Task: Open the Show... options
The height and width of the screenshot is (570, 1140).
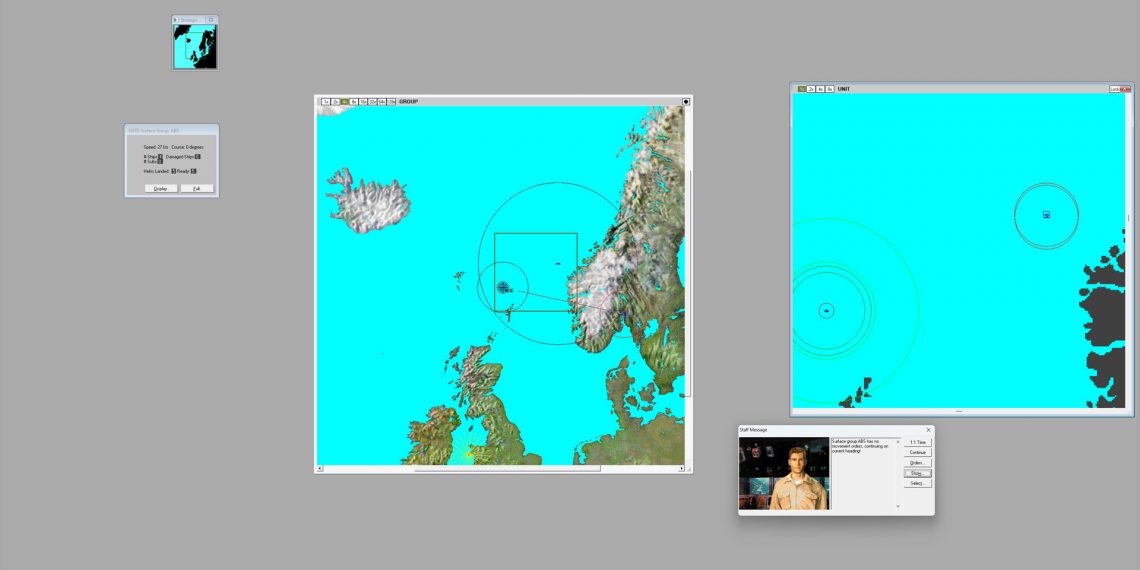Action: pyautogui.click(x=917, y=473)
